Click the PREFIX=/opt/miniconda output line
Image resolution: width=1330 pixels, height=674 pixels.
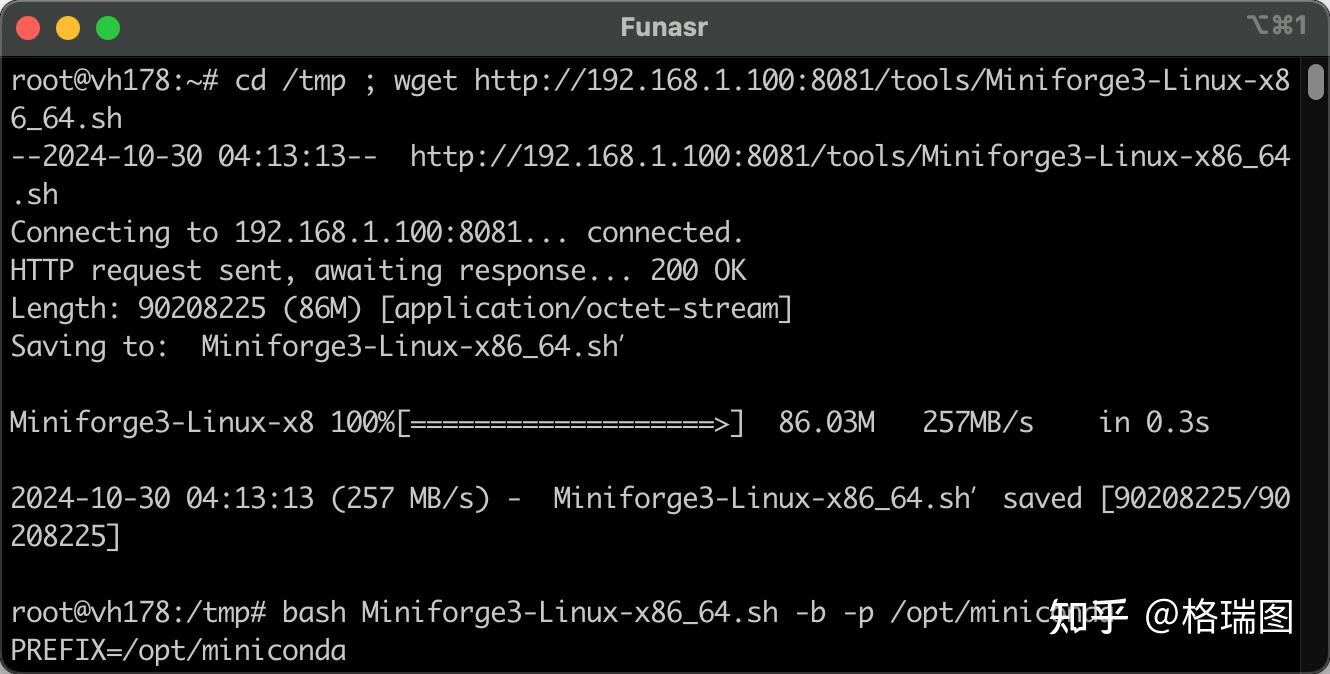(178, 651)
